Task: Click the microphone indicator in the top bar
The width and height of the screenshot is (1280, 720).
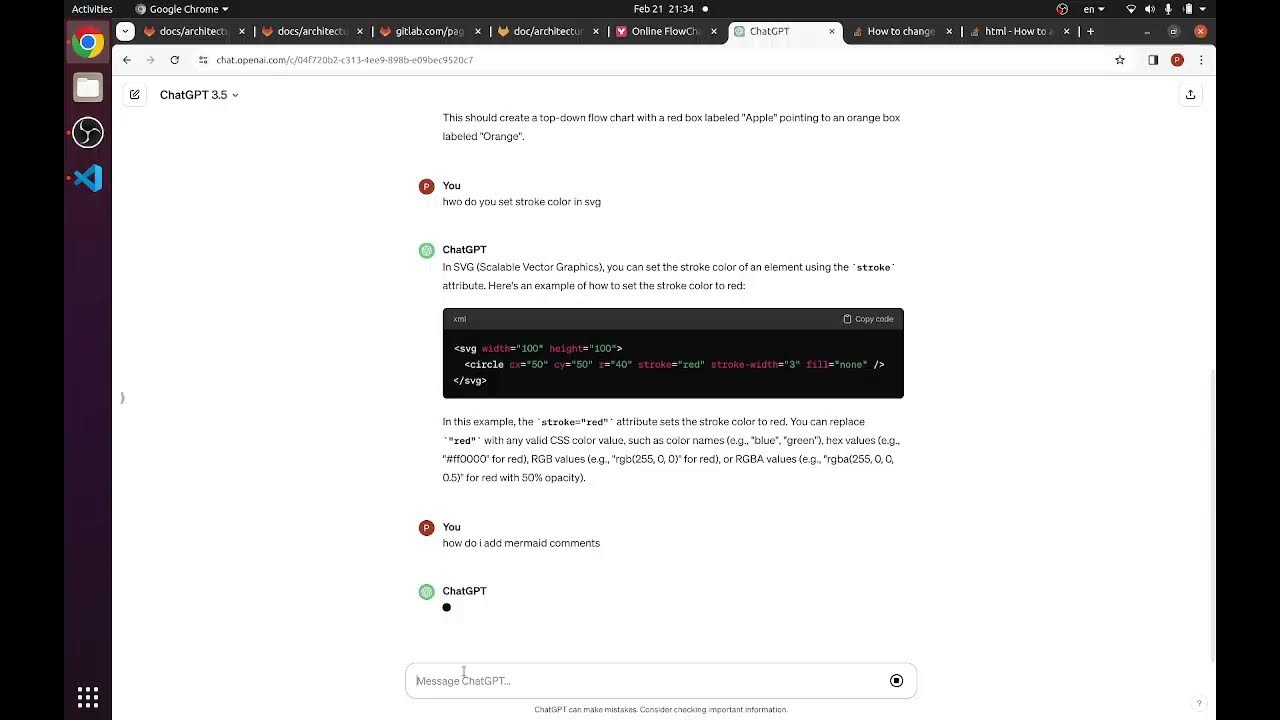Action: pos(1168,9)
